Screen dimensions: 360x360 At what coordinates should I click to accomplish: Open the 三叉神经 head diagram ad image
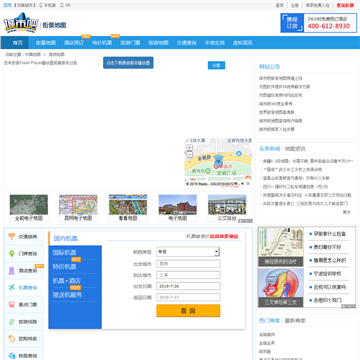[x=281, y=288]
